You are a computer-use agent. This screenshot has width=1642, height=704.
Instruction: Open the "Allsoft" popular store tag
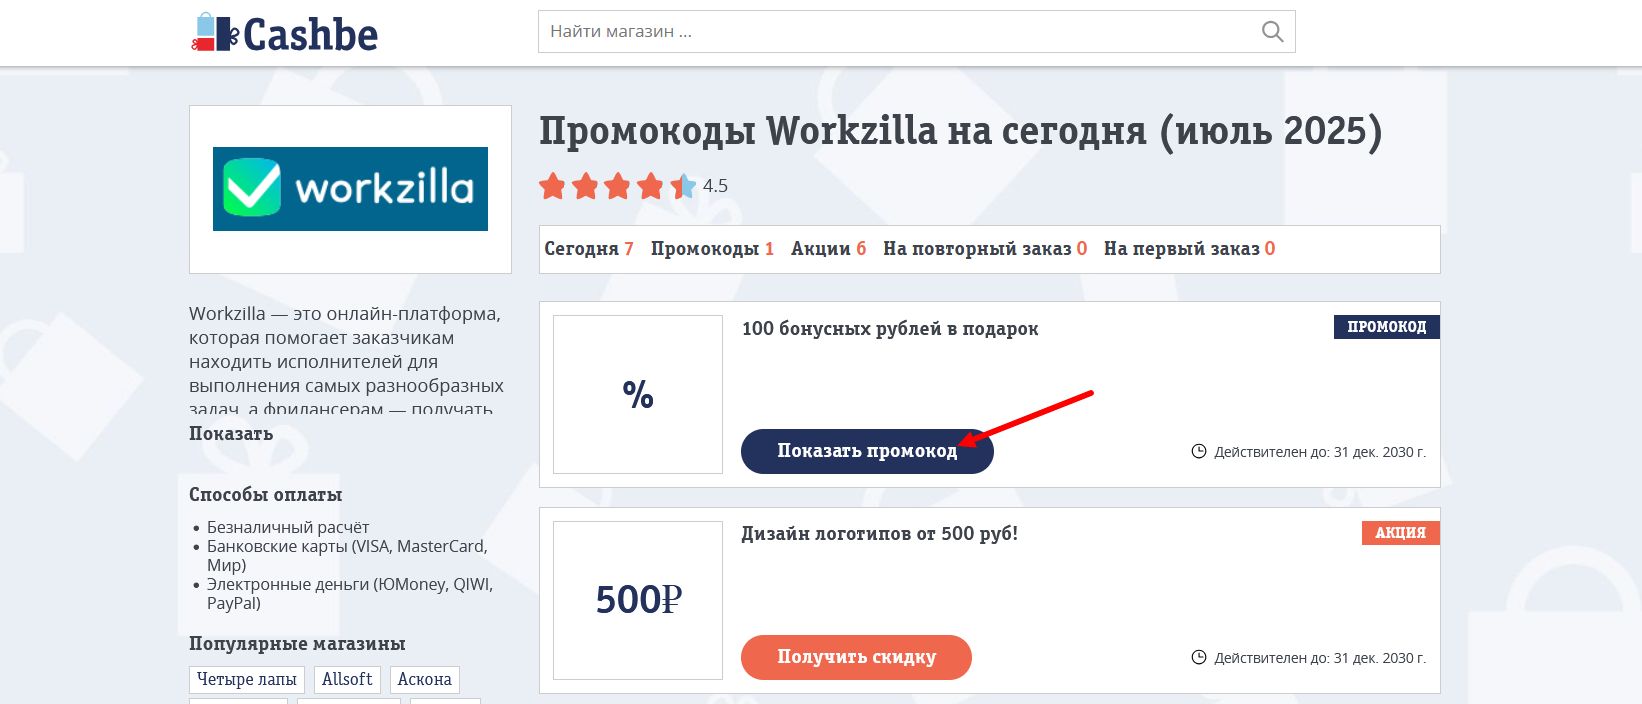click(347, 680)
